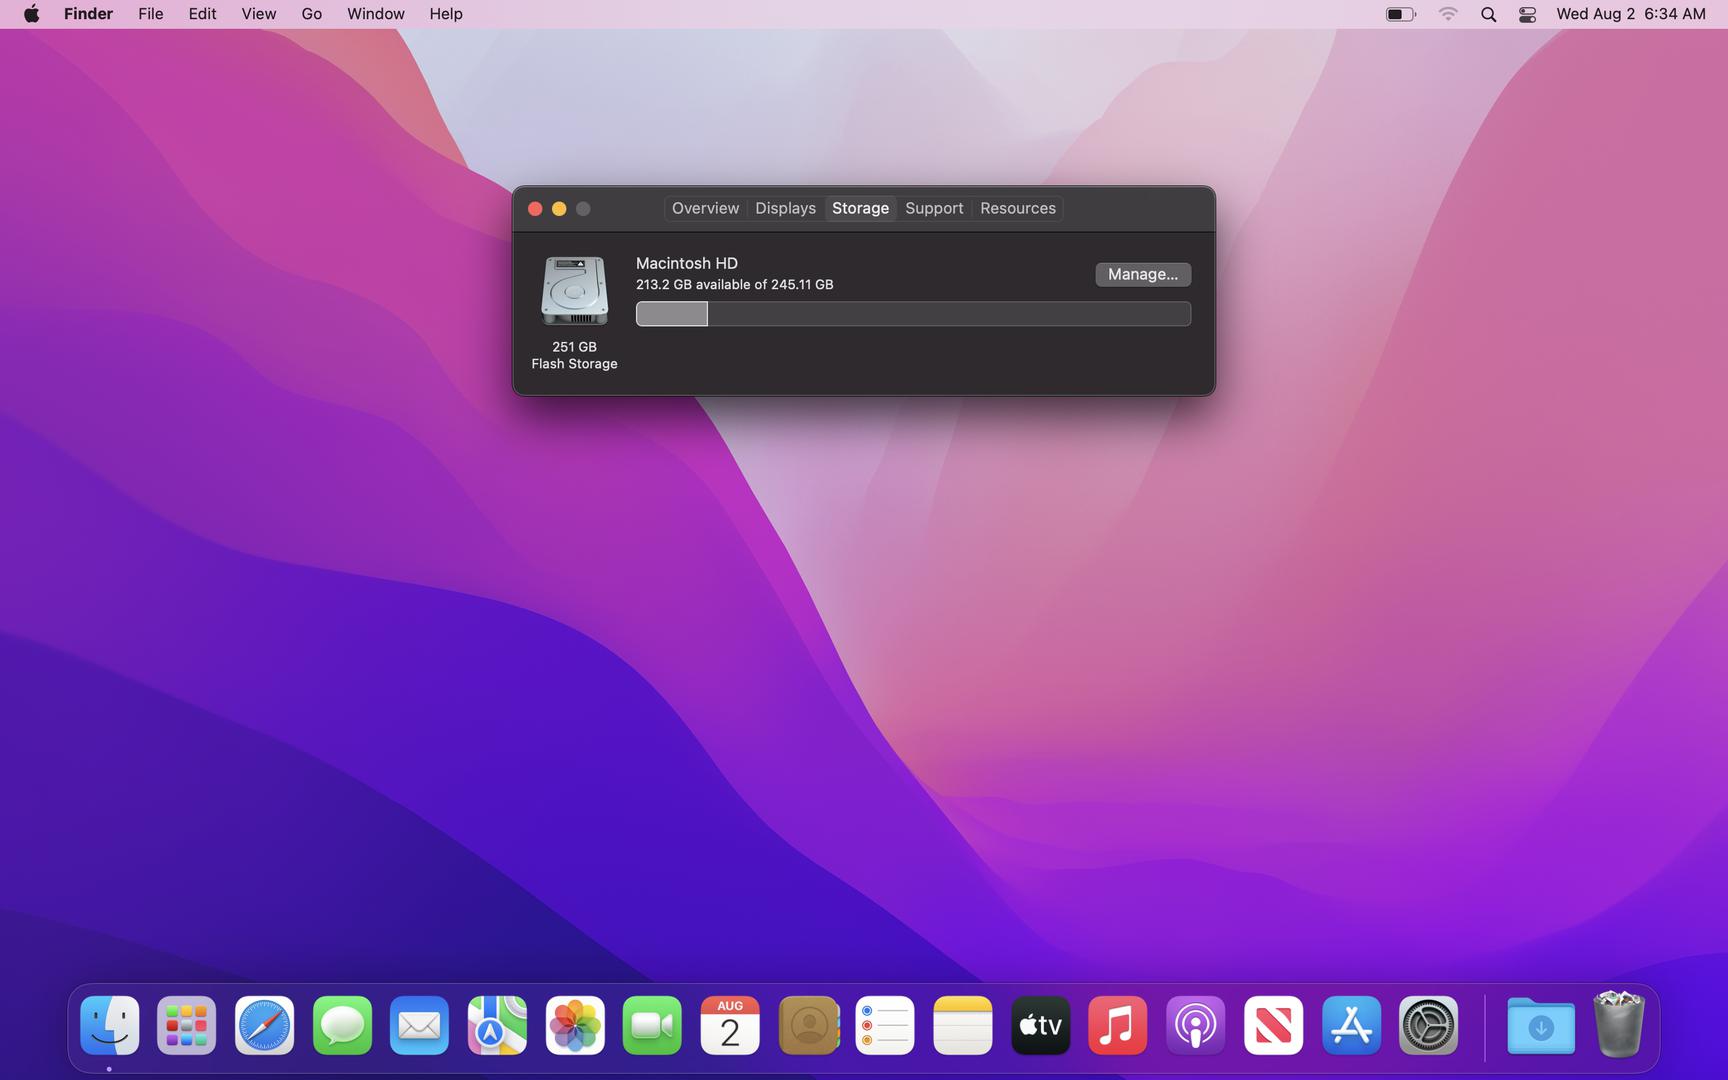Click the Manage... button
1728x1080 pixels.
pos(1143,274)
